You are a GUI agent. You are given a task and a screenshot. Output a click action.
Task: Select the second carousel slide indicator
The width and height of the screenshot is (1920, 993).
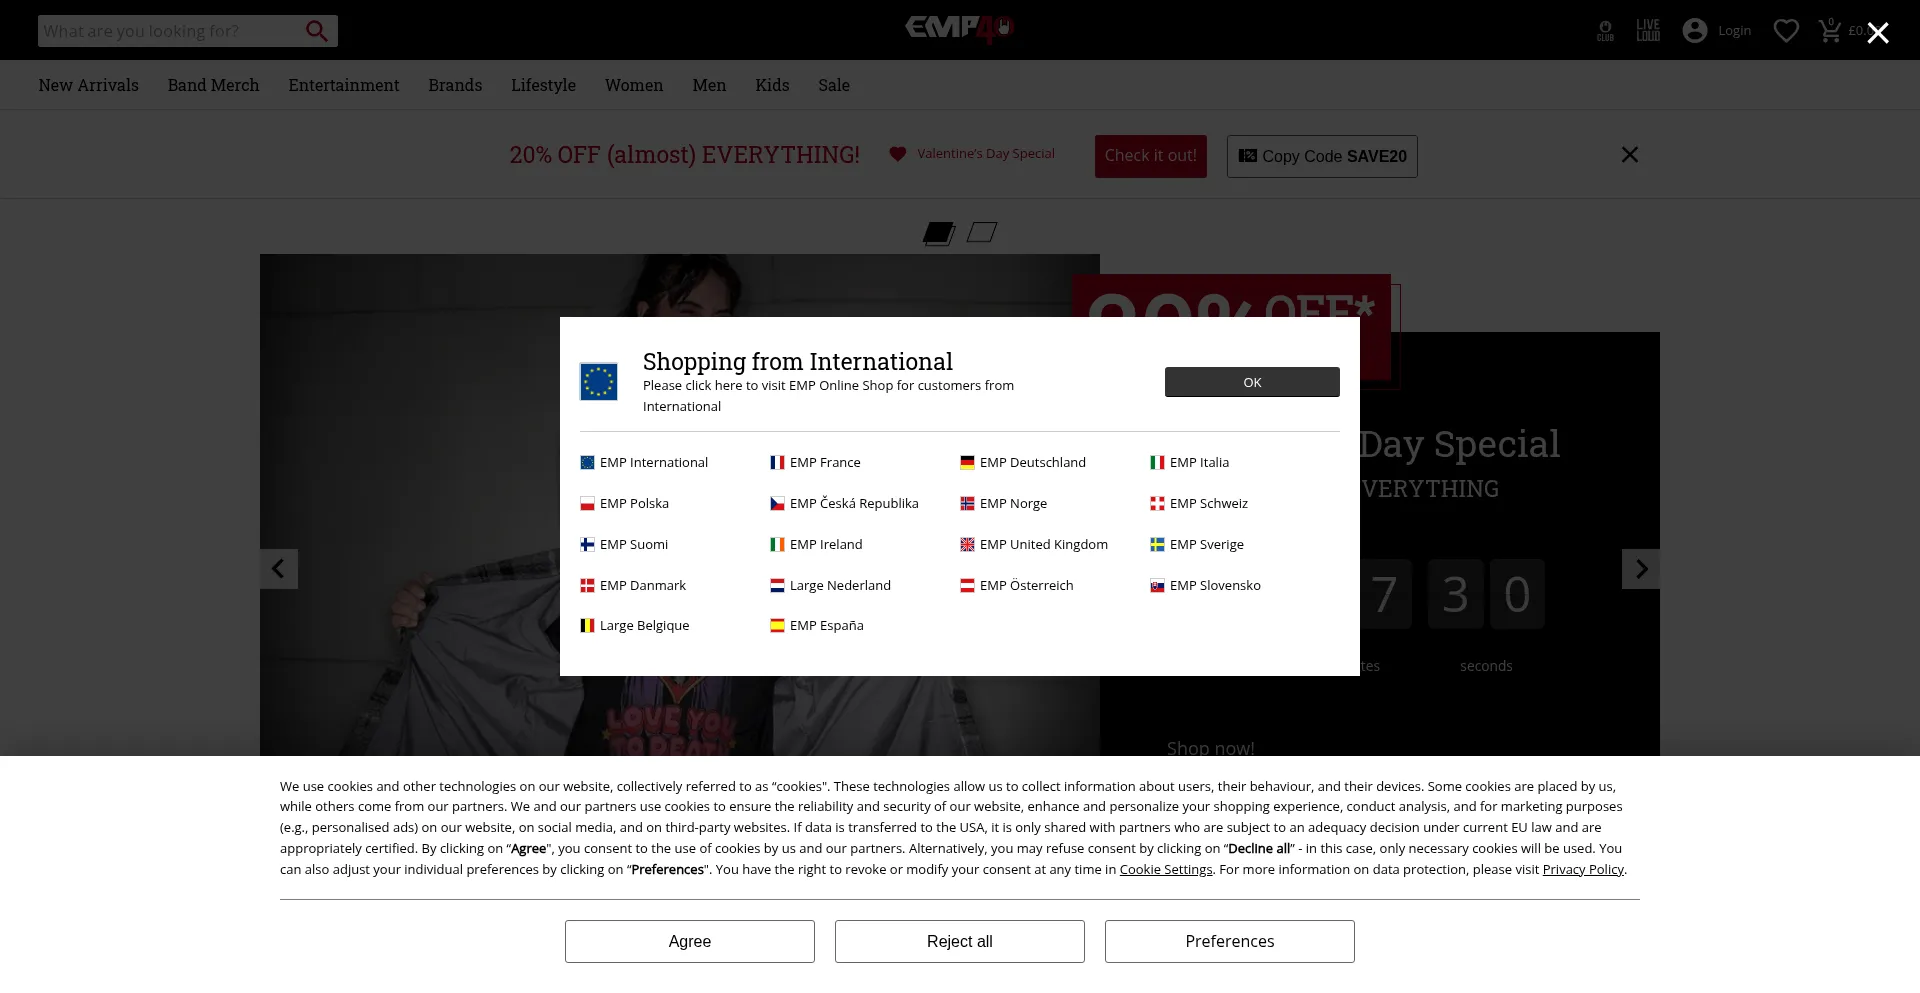[x=982, y=233]
